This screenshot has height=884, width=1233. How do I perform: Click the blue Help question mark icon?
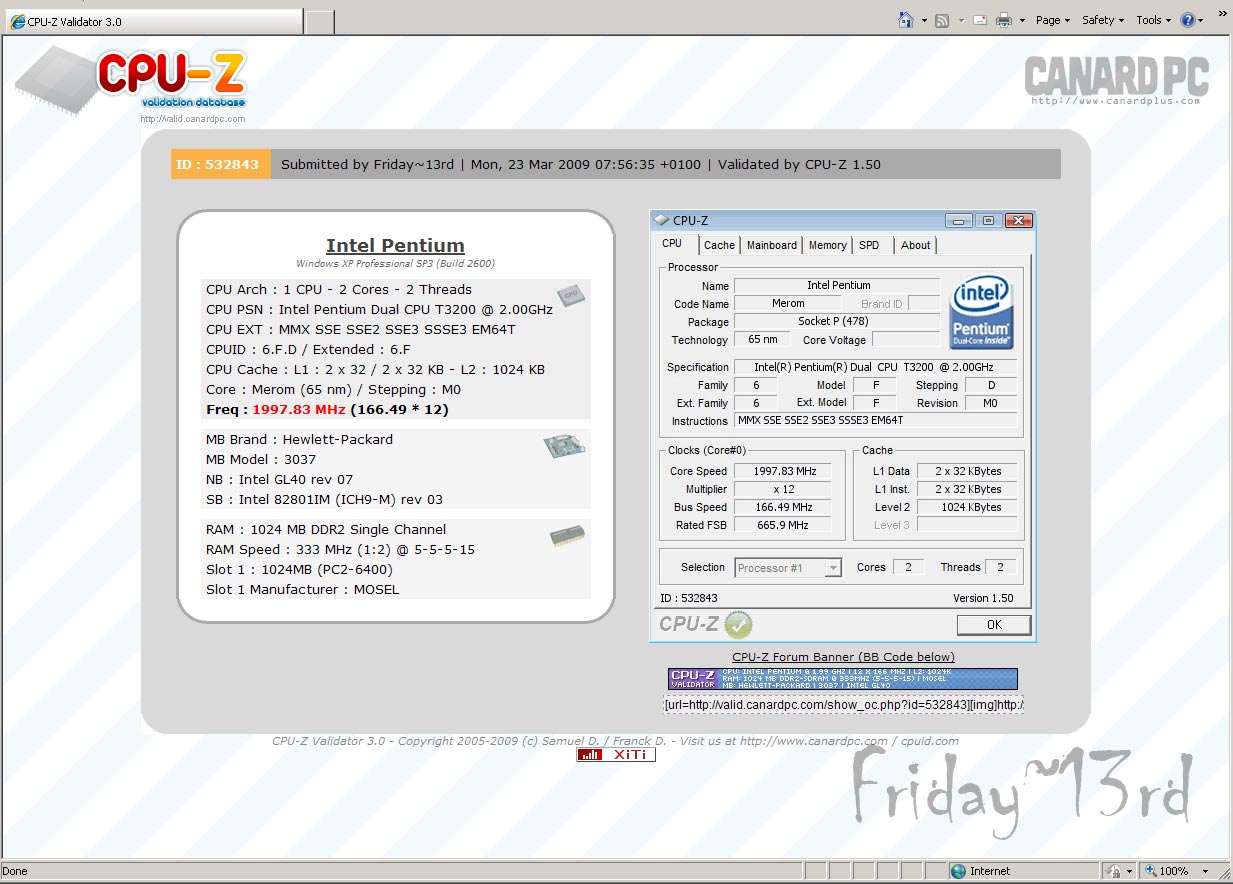(x=1188, y=20)
